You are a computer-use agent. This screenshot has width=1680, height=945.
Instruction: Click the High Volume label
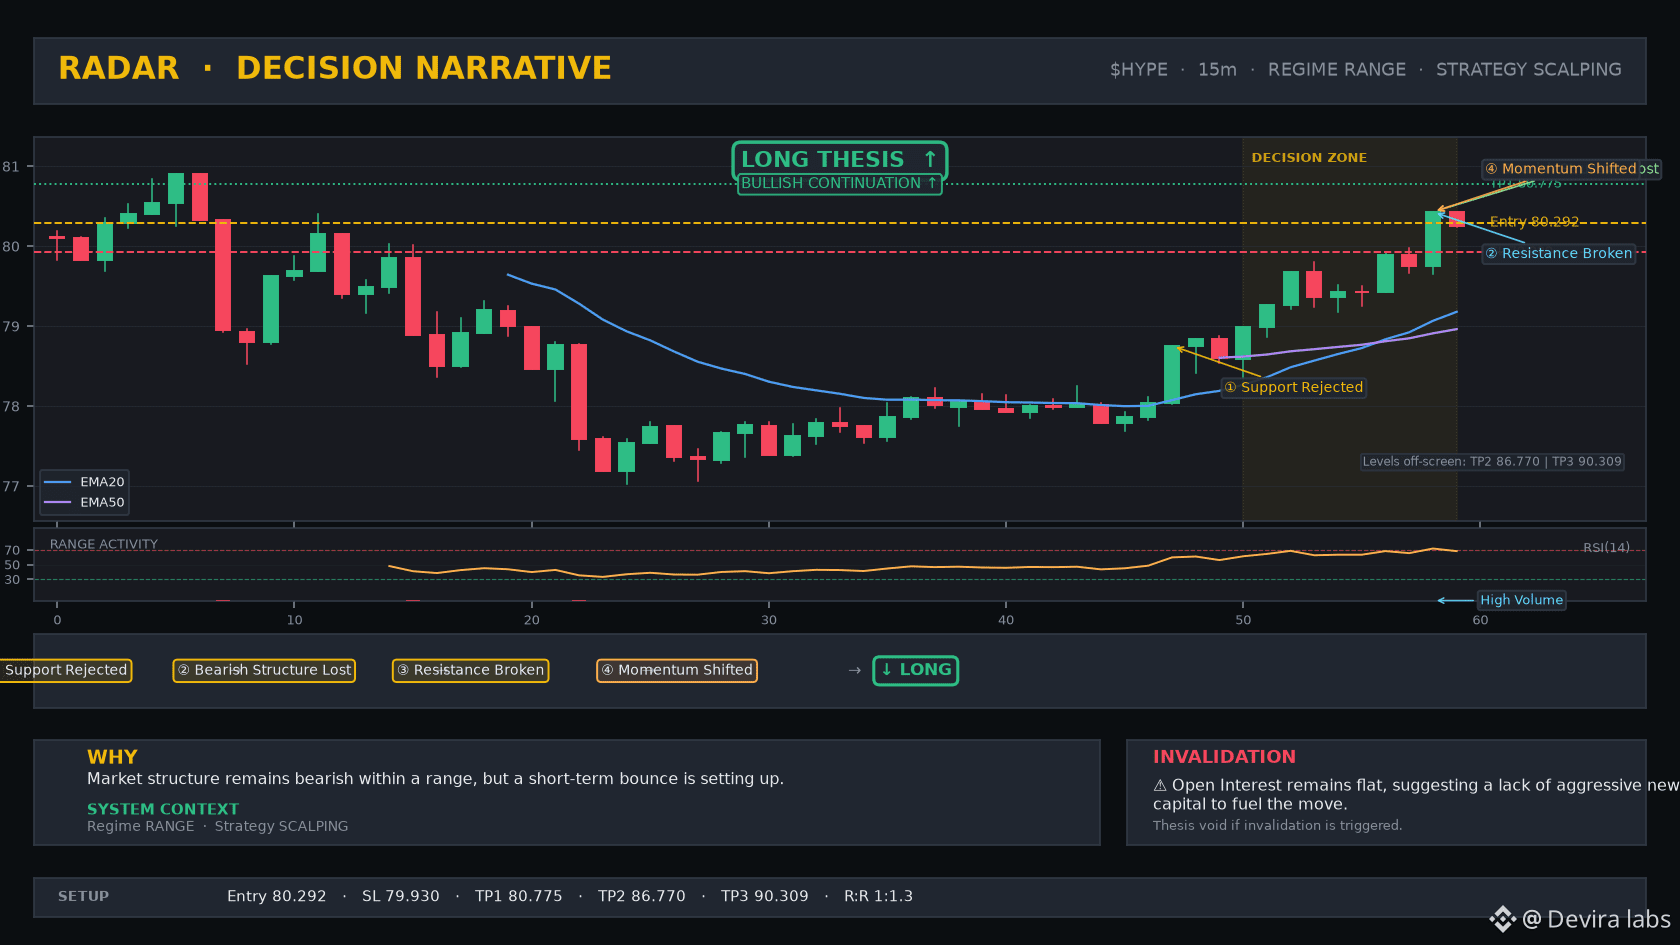point(1521,600)
